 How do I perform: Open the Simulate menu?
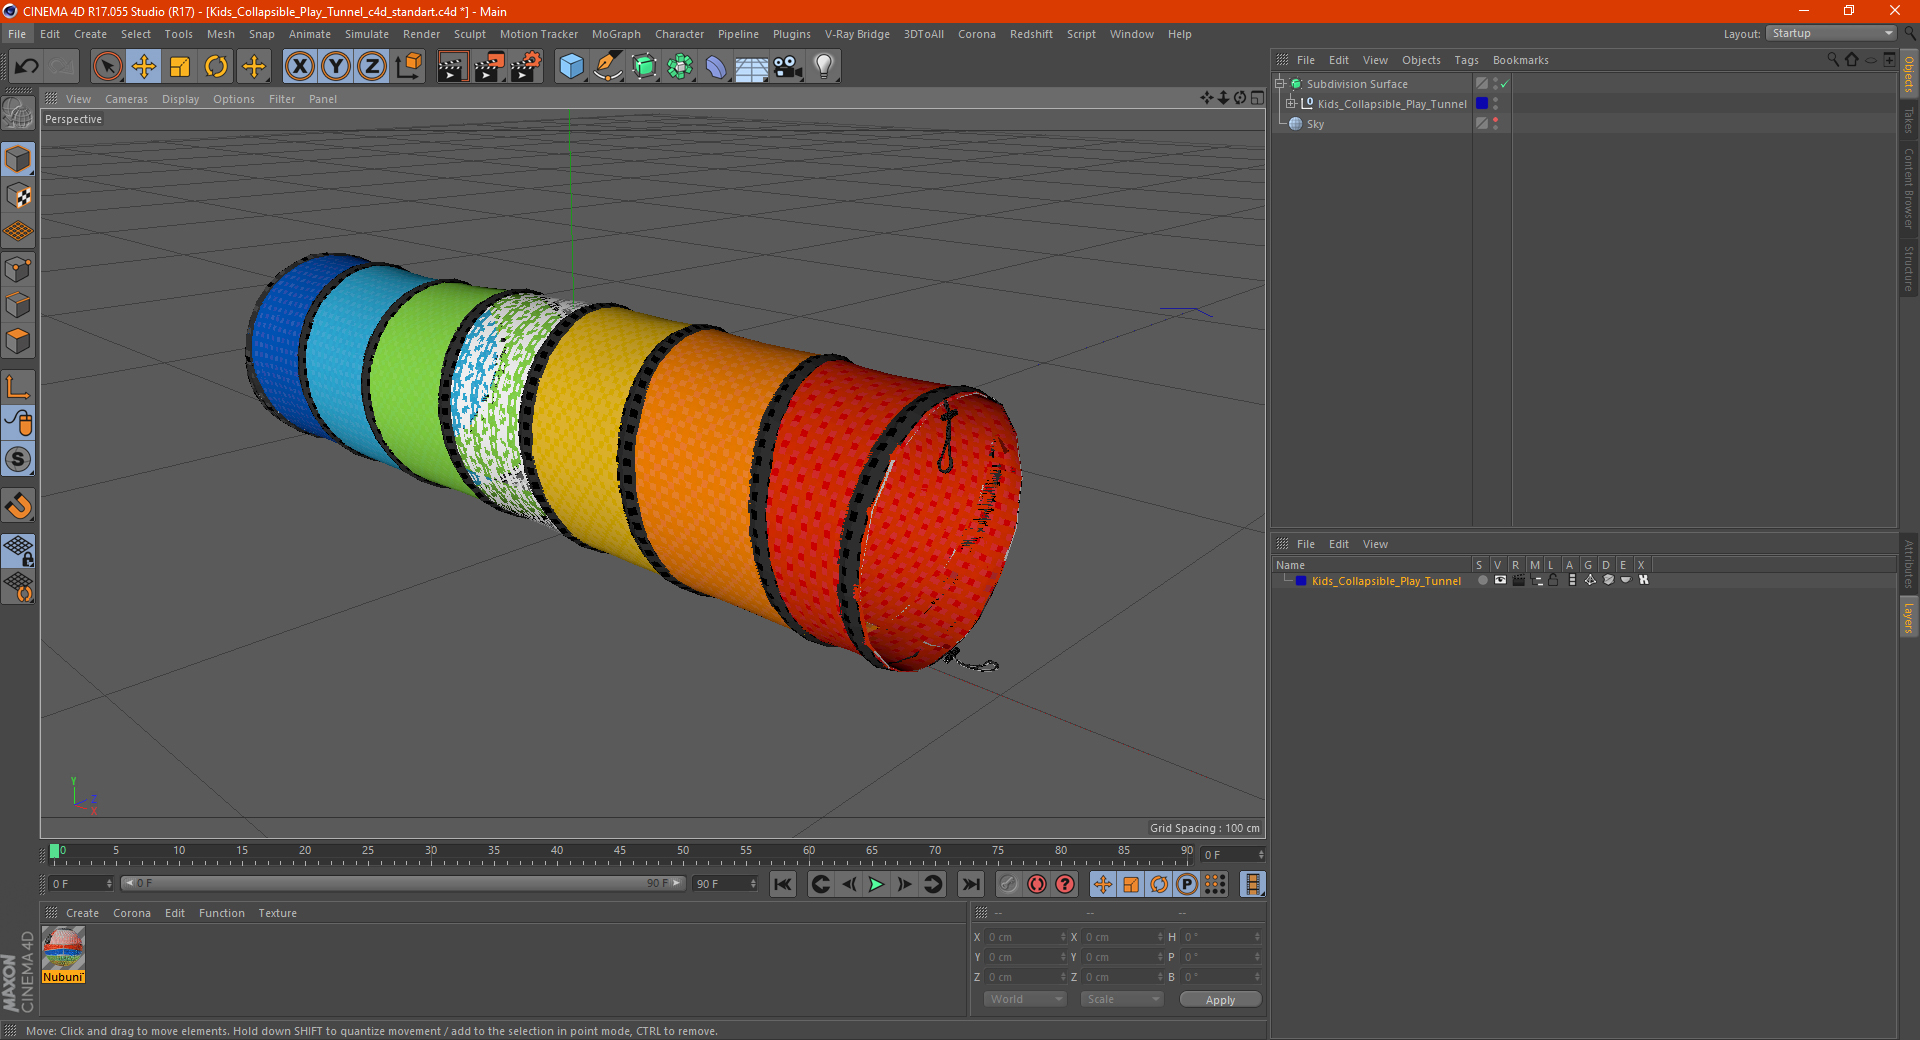point(367,34)
